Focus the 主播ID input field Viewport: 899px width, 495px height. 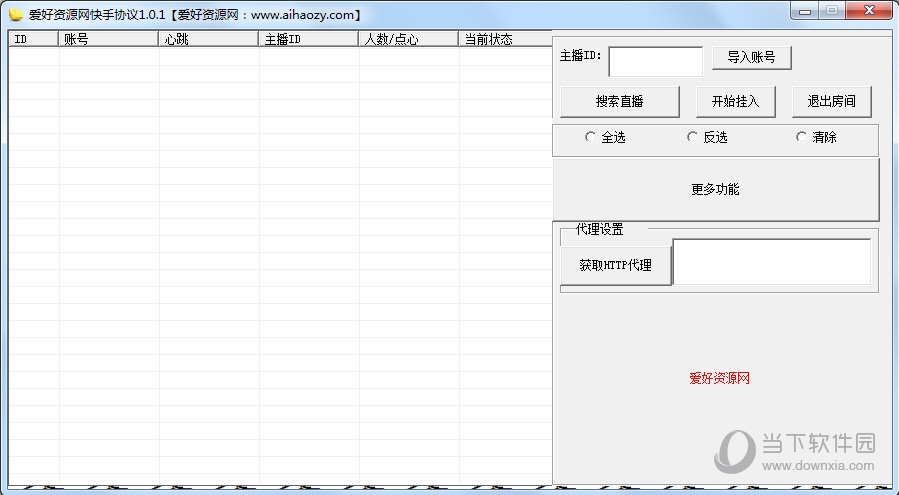pyautogui.click(x=655, y=61)
